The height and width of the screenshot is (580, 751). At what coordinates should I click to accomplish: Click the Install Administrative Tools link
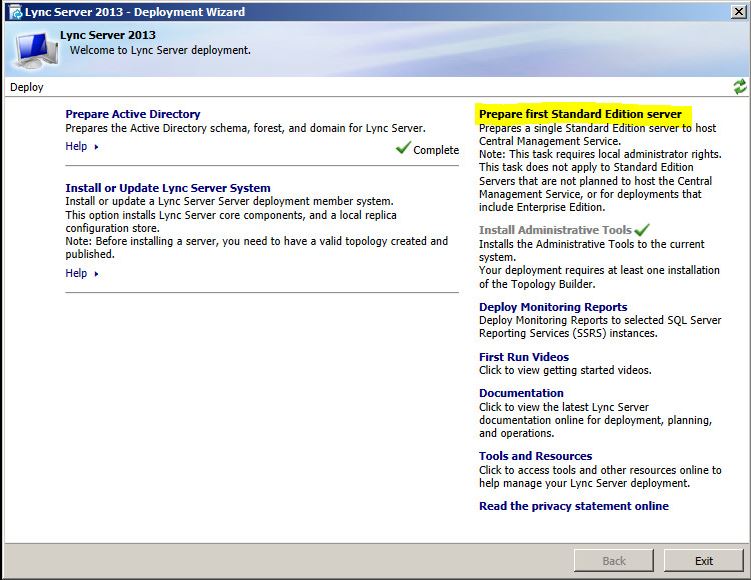coord(555,230)
